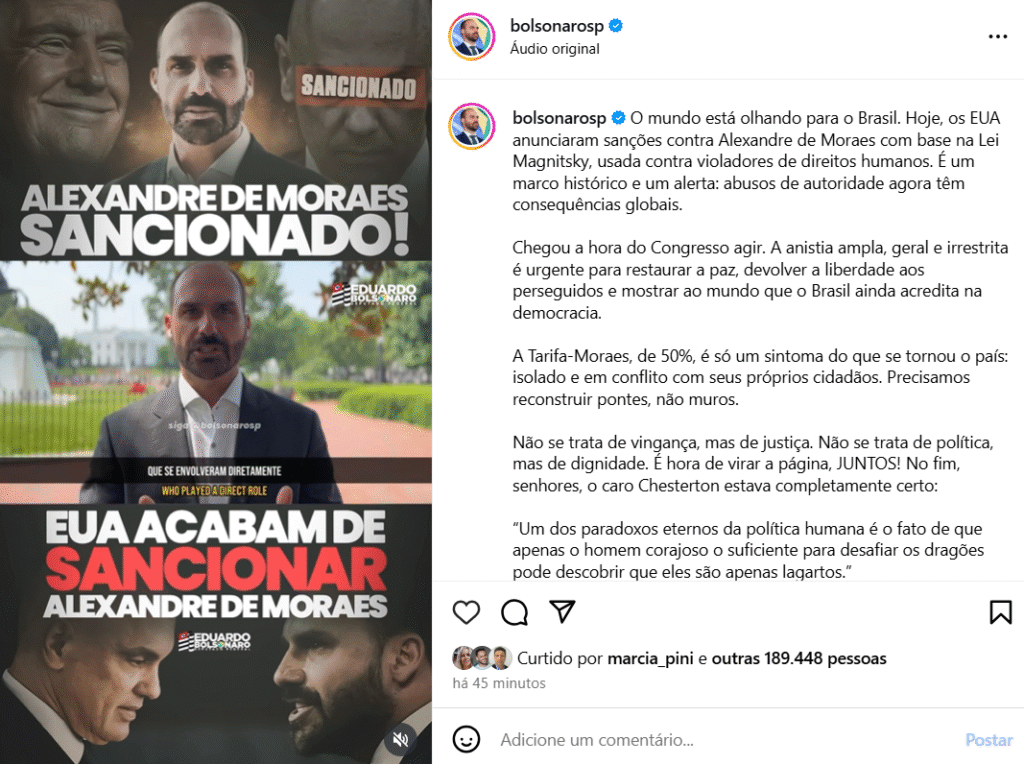Click the comment field Adicione um comentário

pos(725,740)
